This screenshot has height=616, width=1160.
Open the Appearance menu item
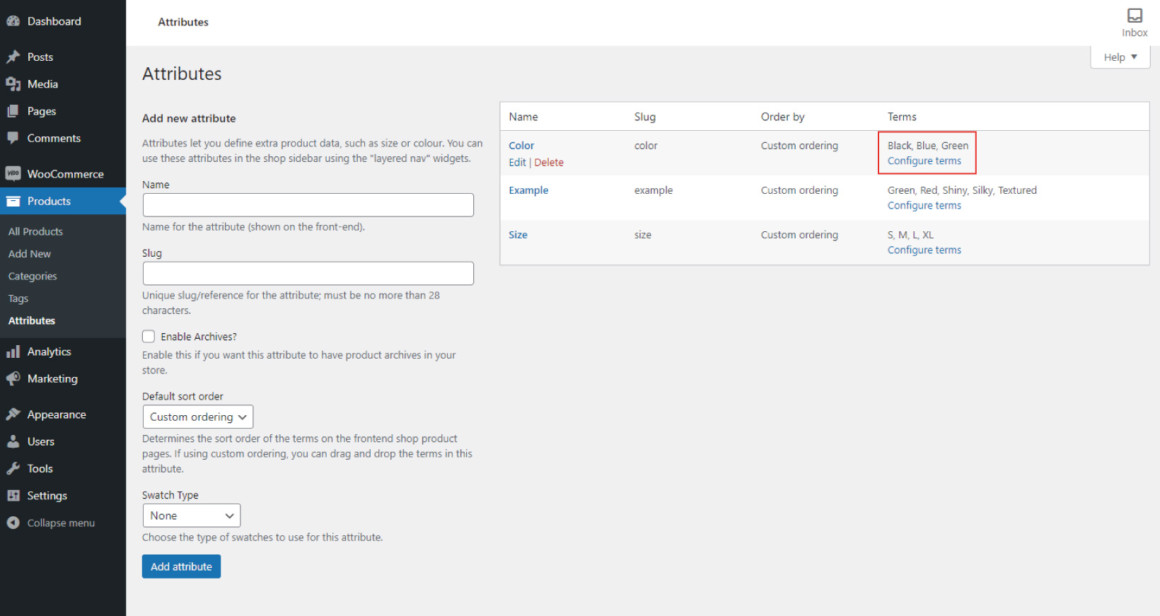(x=56, y=414)
